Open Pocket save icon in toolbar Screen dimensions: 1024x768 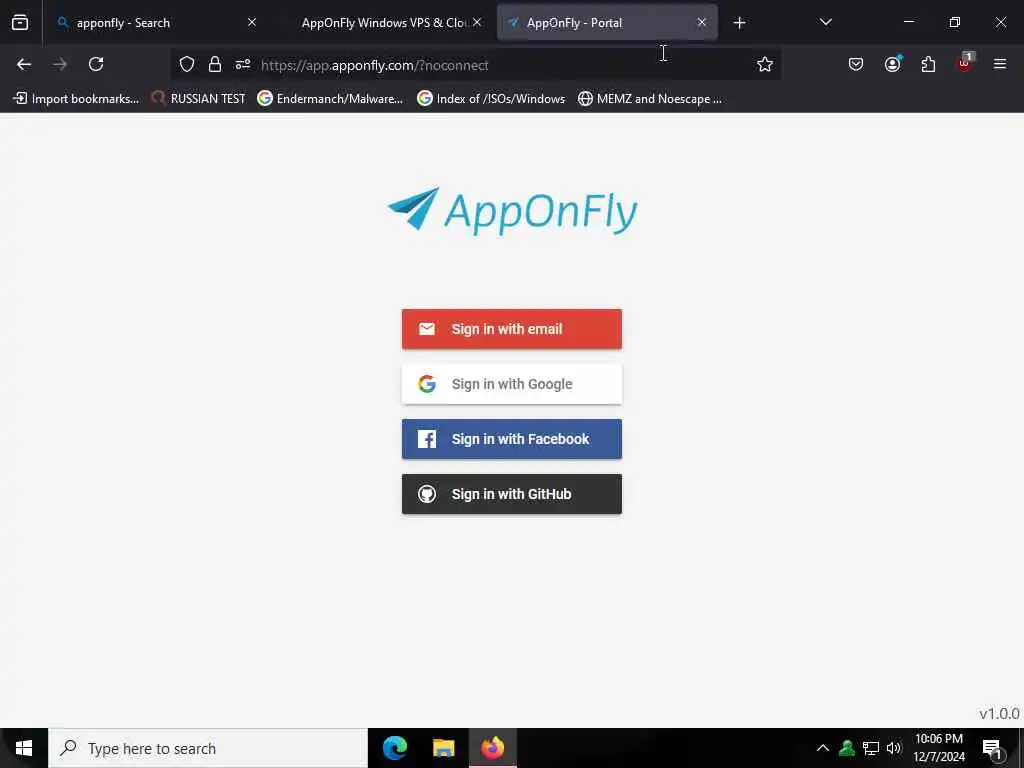coord(856,64)
